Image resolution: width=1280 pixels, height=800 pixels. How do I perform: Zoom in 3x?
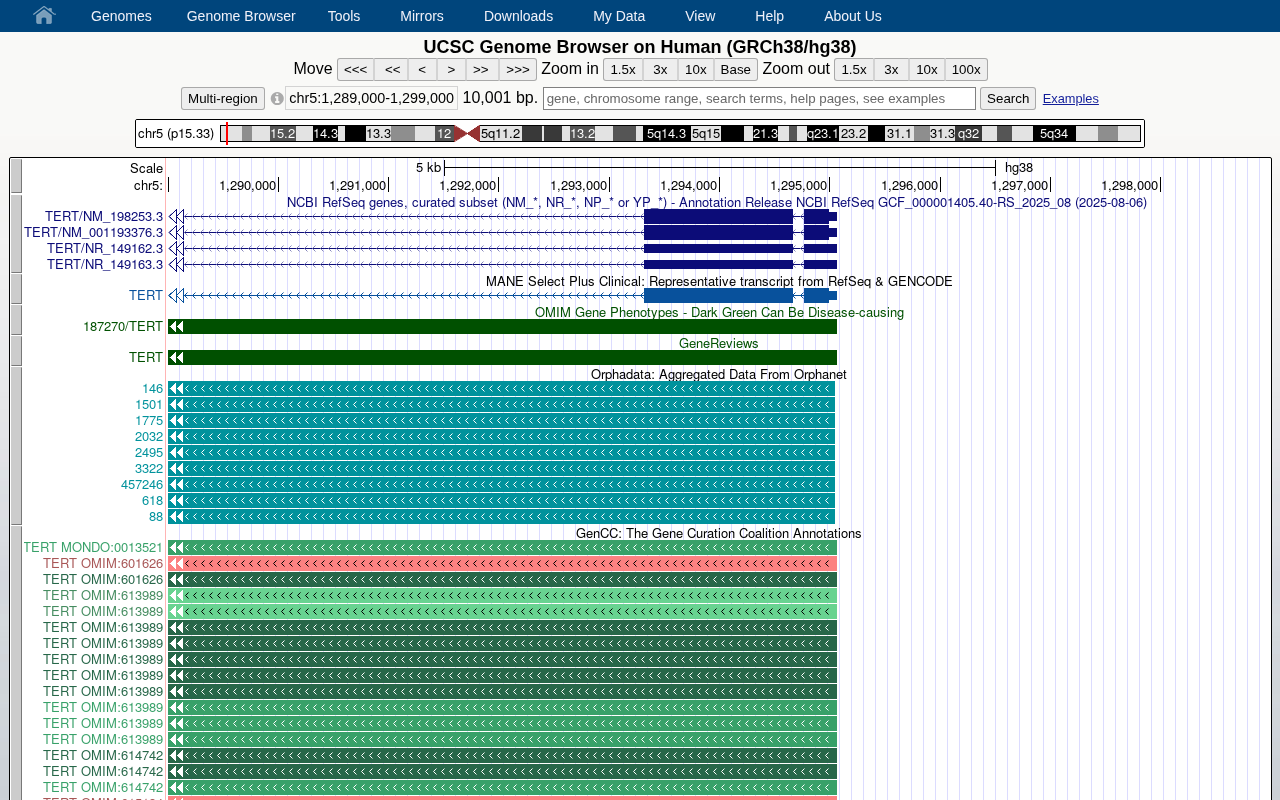660,69
